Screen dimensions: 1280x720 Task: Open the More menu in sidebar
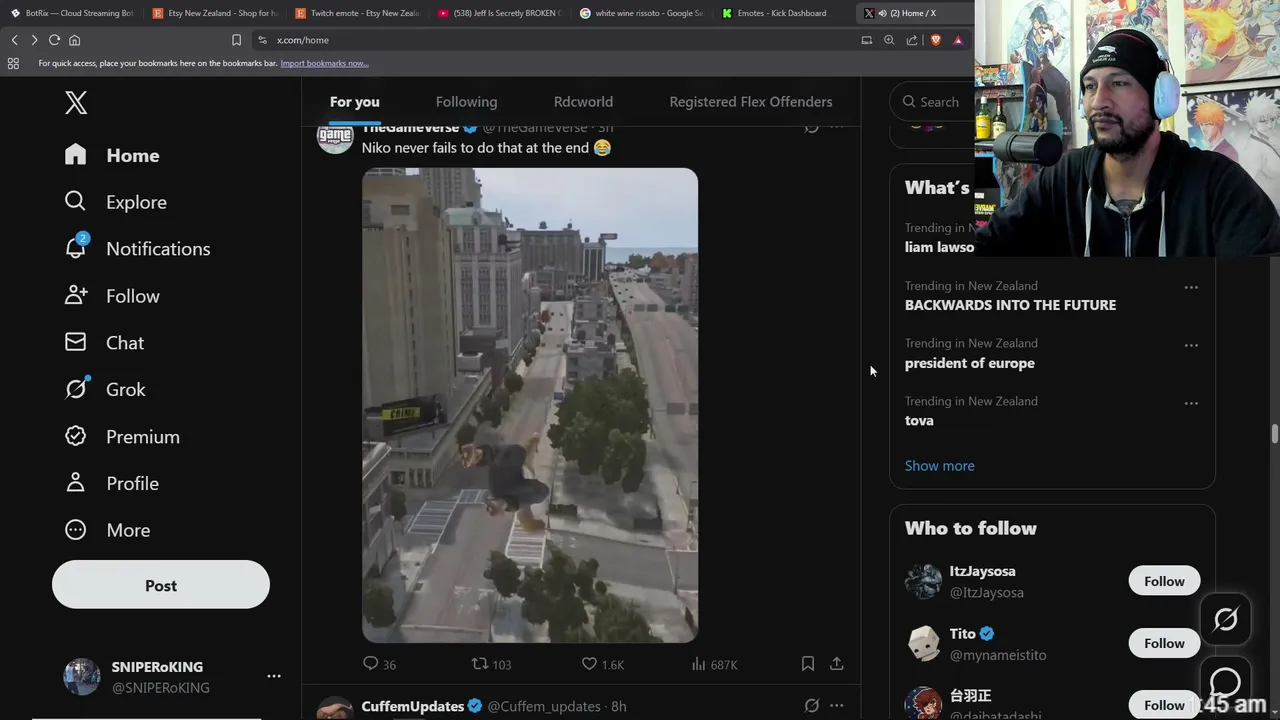[x=107, y=530]
